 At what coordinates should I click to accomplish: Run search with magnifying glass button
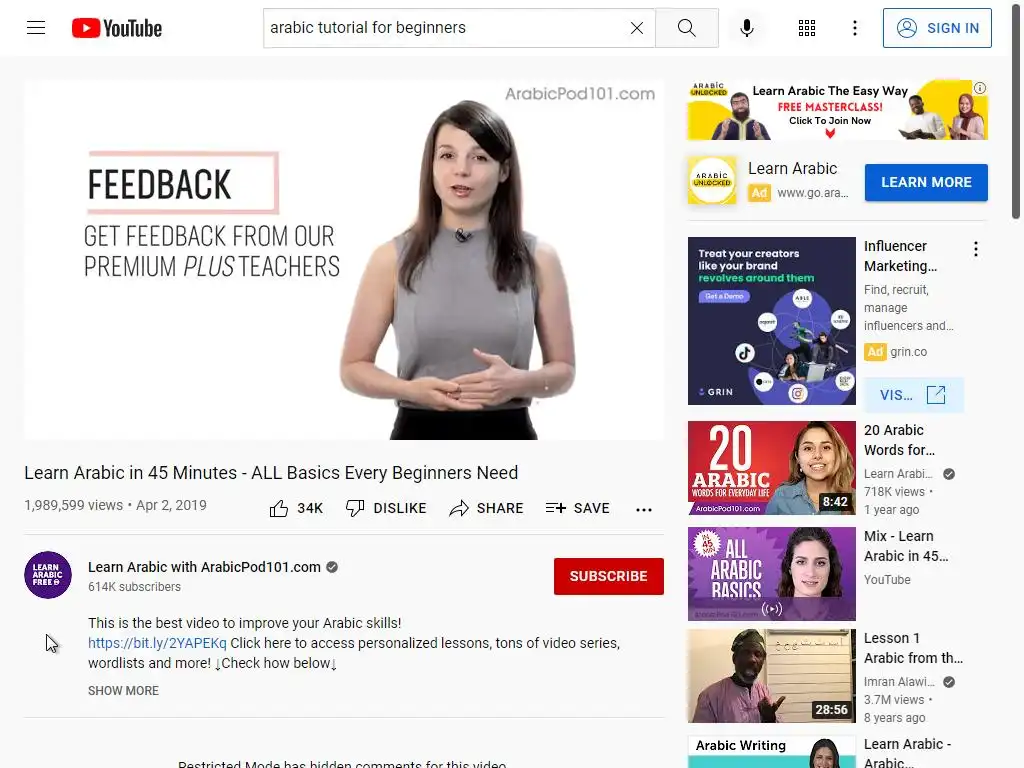686,28
